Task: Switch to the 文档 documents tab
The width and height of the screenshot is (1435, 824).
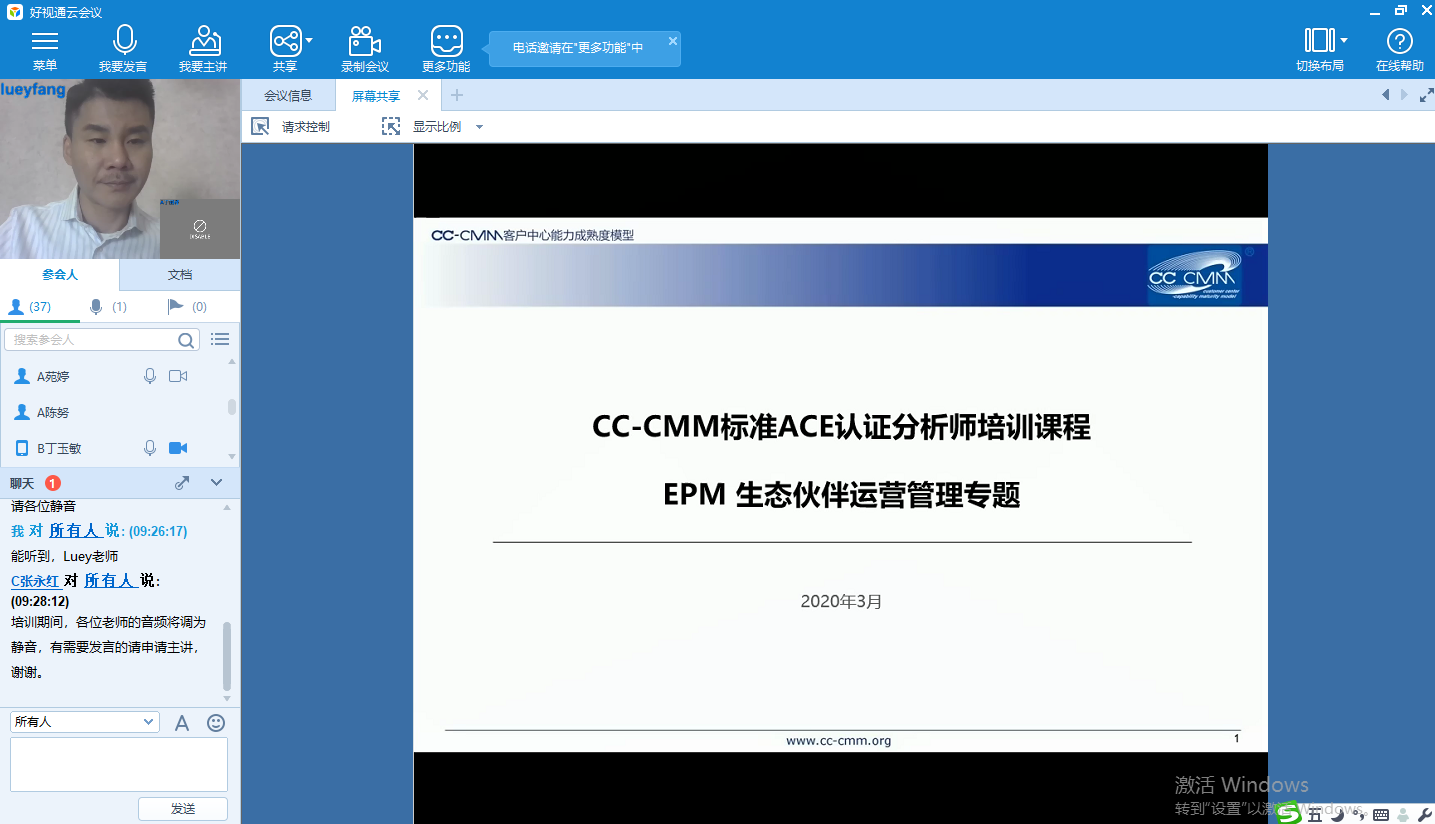Action: [x=180, y=274]
